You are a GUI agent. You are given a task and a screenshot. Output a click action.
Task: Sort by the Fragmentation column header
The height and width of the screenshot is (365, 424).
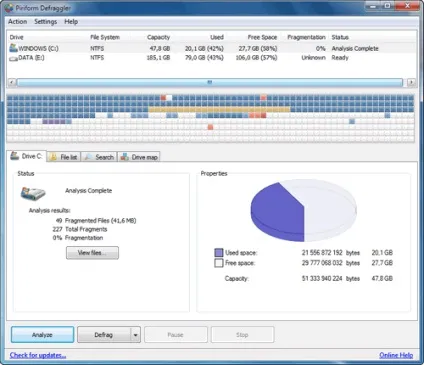point(306,37)
